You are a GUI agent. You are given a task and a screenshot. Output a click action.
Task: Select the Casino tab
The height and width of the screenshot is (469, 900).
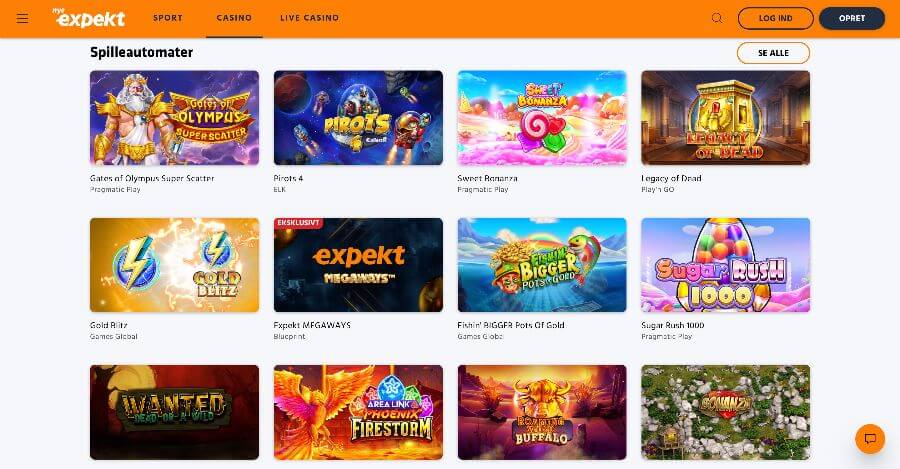(234, 18)
